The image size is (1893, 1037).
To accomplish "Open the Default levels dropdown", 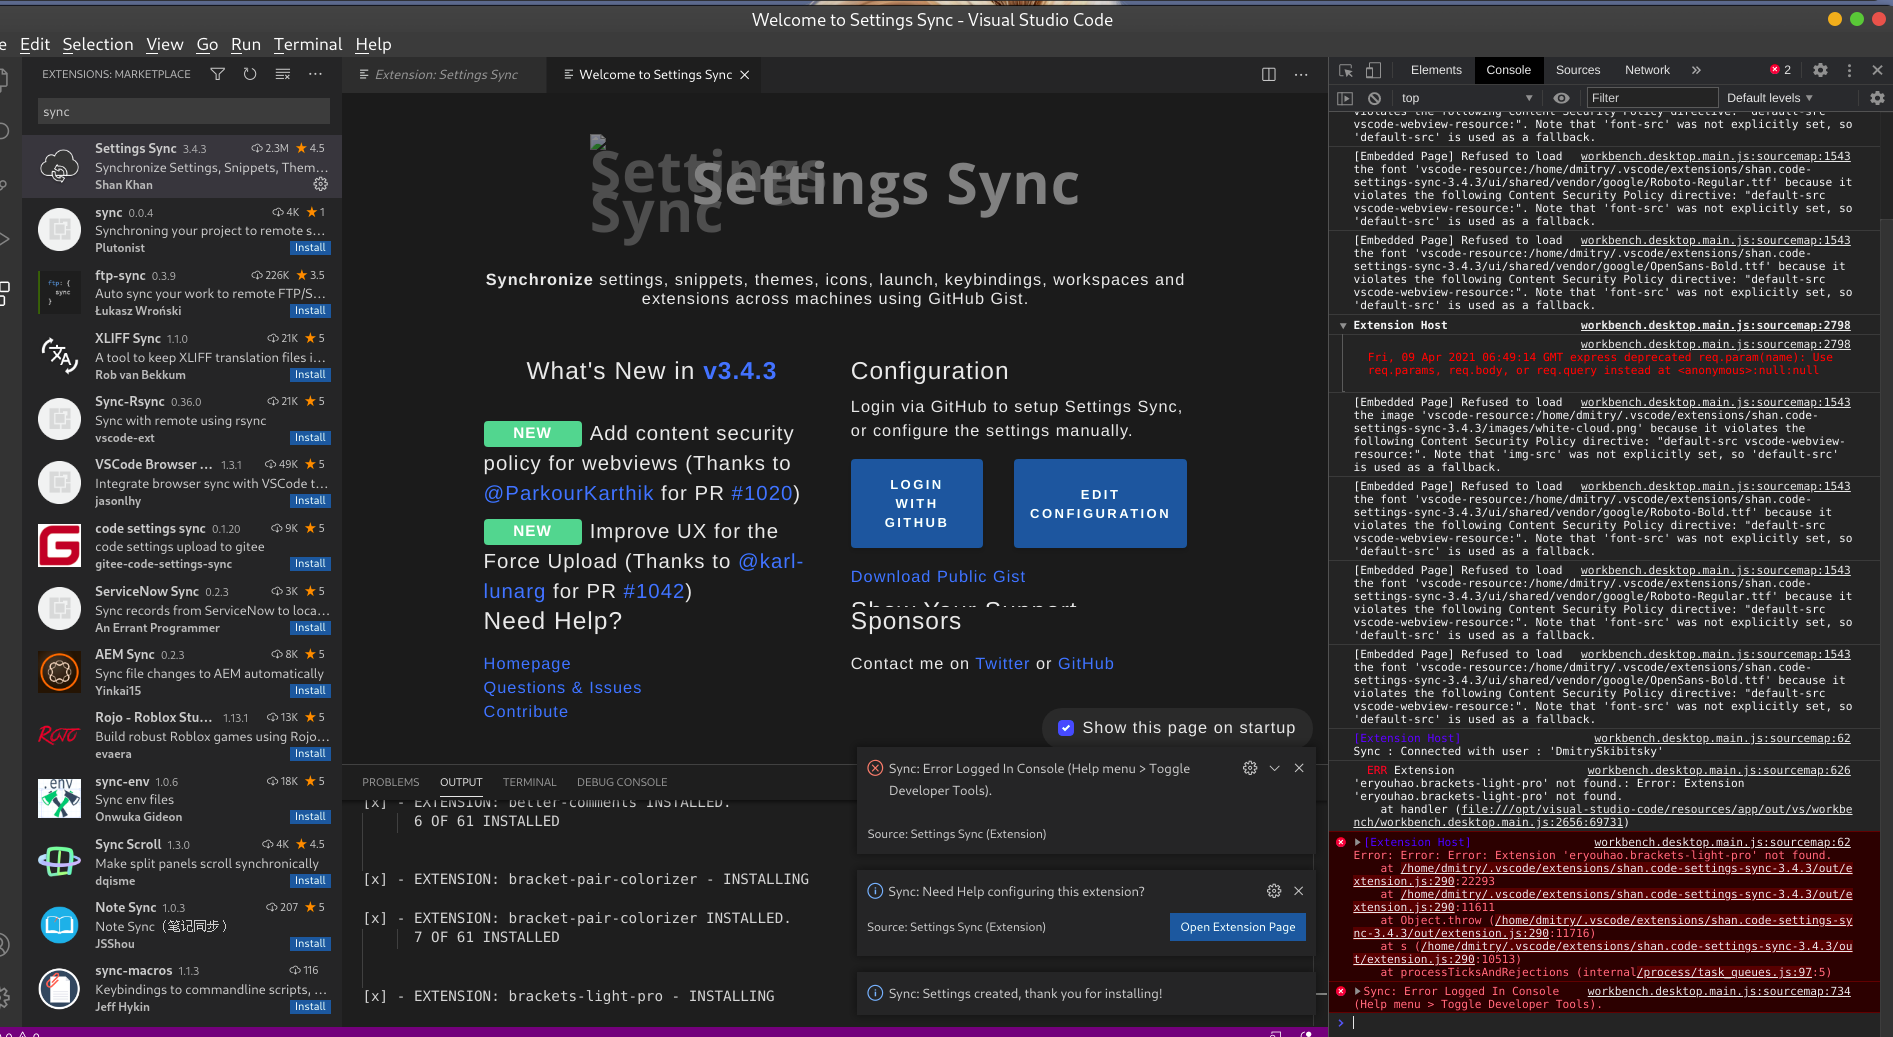I will click(x=1769, y=98).
